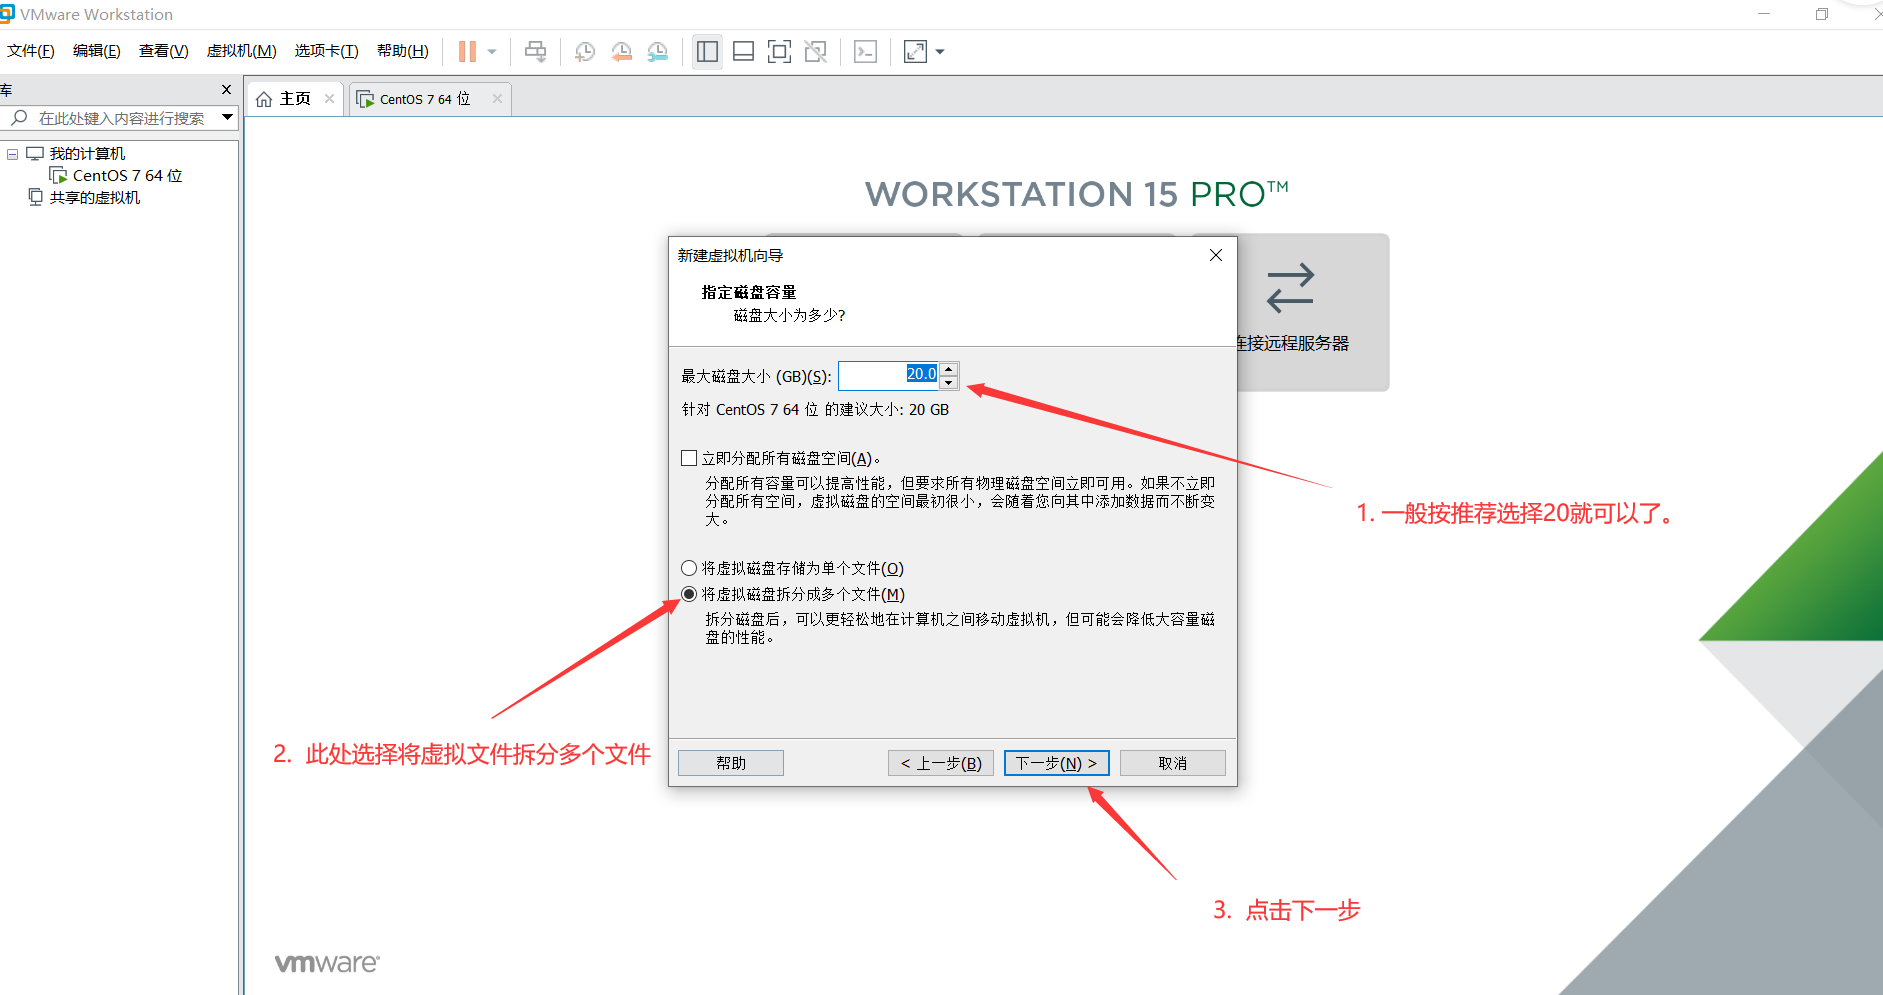1883x995 pixels.
Task: Open the library search filter dropdown
Action: coord(228,117)
